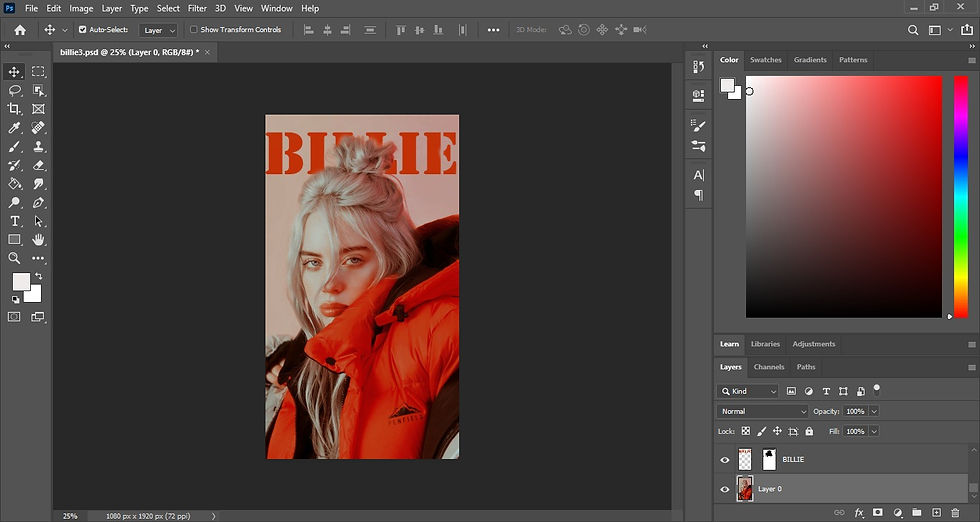This screenshot has width=980, height=522.
Task: Pick the Eyedropper tool
Action: click(x=15, y=128)
